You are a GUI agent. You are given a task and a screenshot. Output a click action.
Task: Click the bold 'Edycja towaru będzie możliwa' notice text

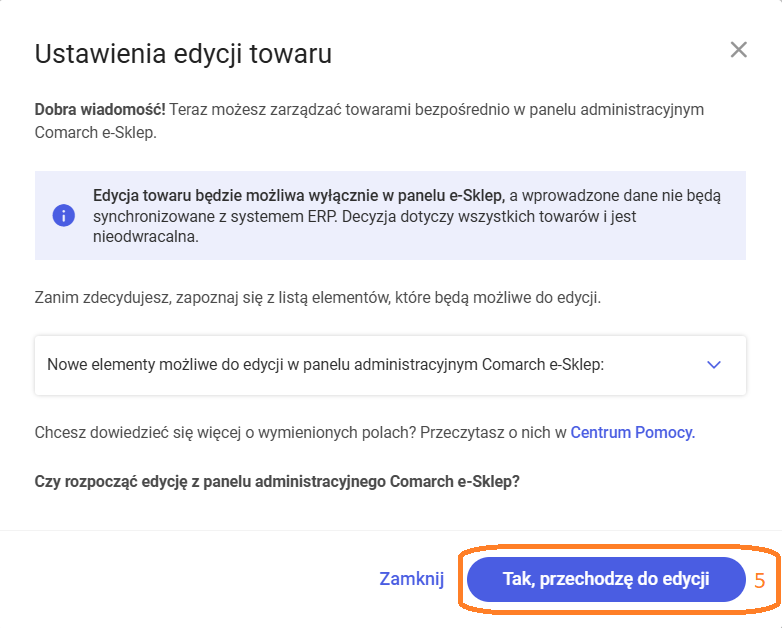coord(299,196)
